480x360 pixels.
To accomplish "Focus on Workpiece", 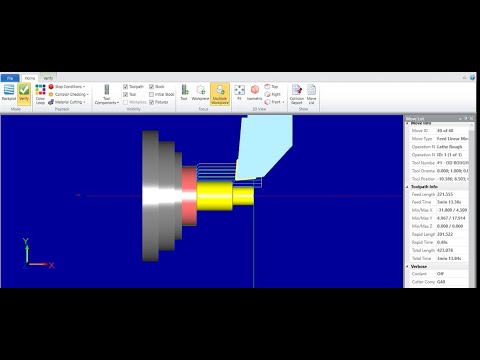I will pos(200,92).
